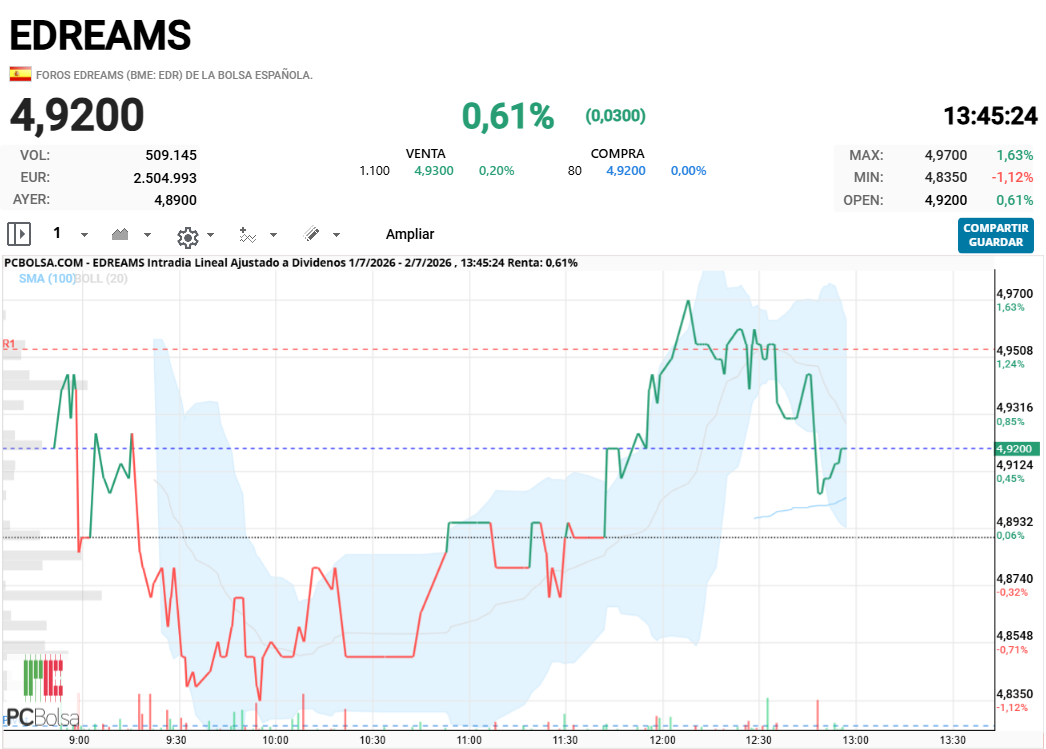
Task: Expand the indicators dropdown arrow
Action: [274, 235]
